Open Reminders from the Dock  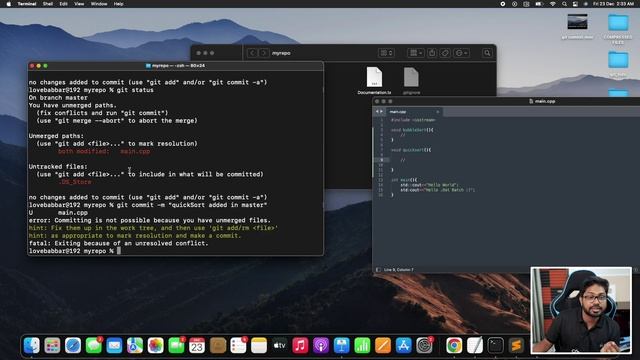coord(238,345)
